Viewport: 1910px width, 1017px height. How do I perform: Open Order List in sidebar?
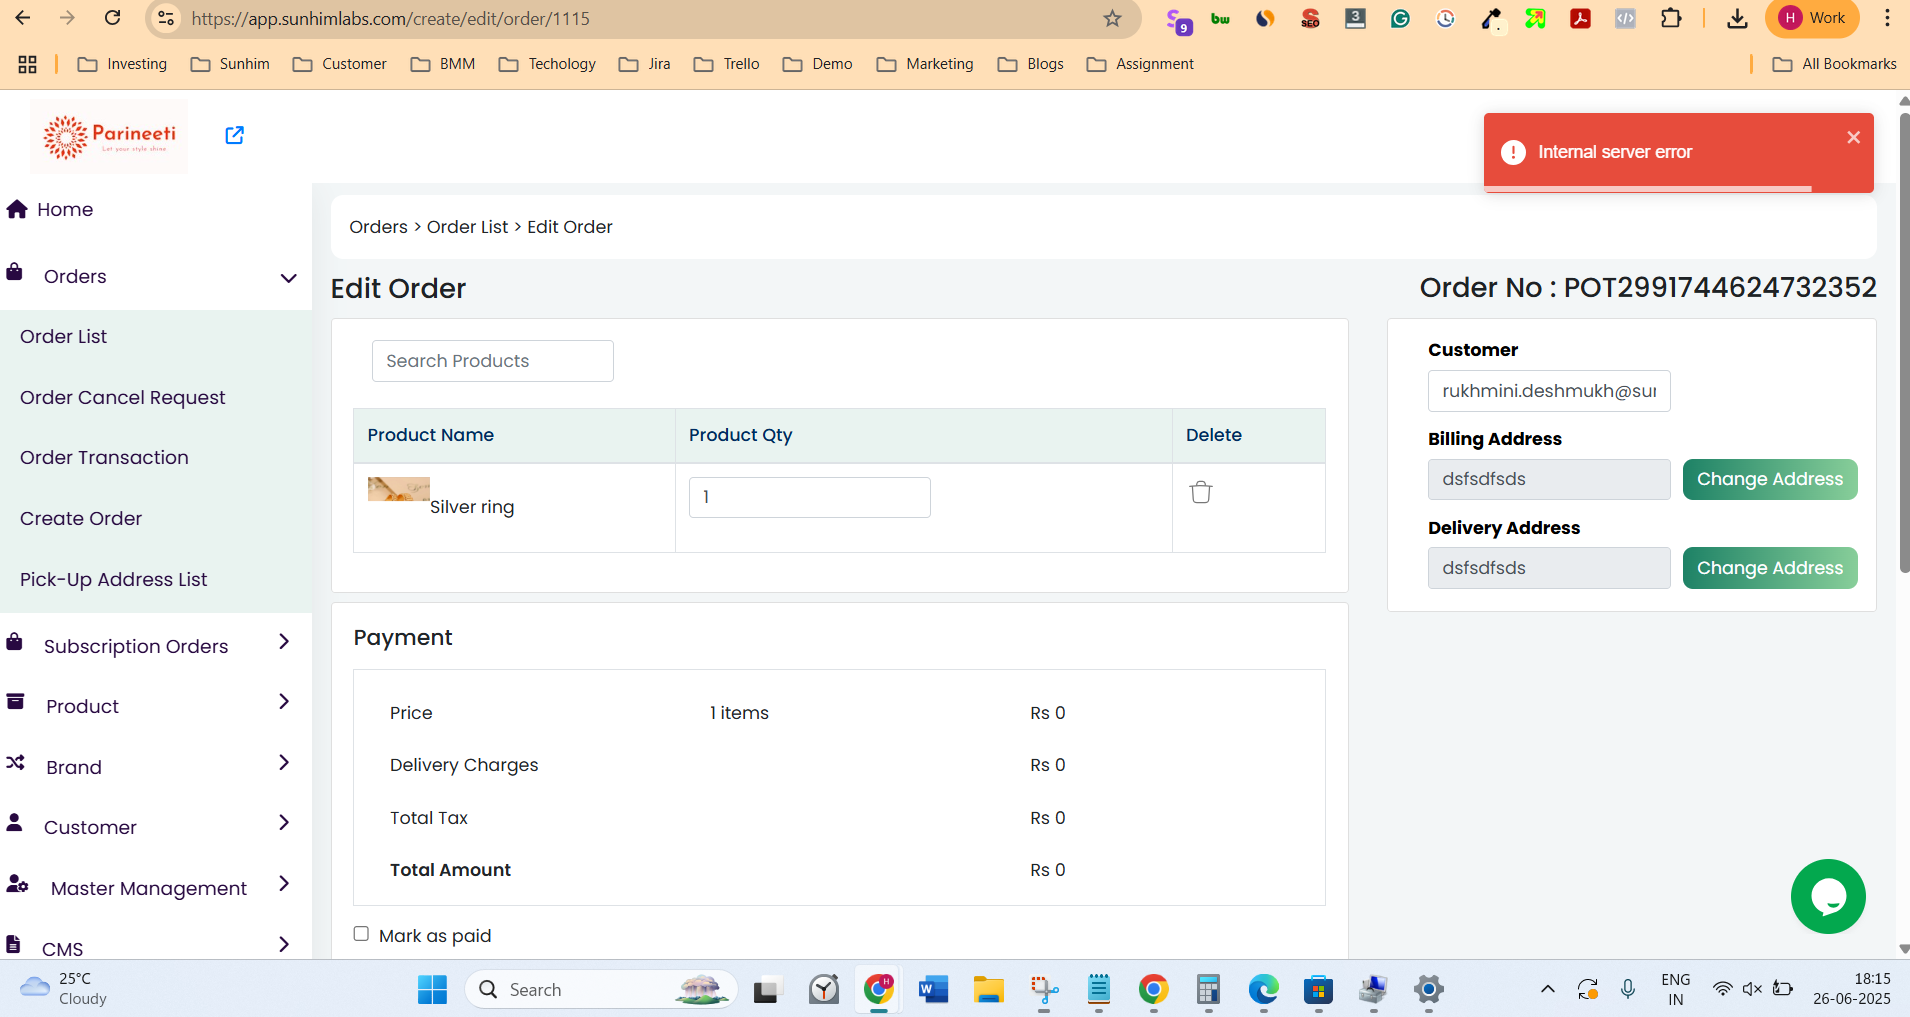(x=63, y=337)
